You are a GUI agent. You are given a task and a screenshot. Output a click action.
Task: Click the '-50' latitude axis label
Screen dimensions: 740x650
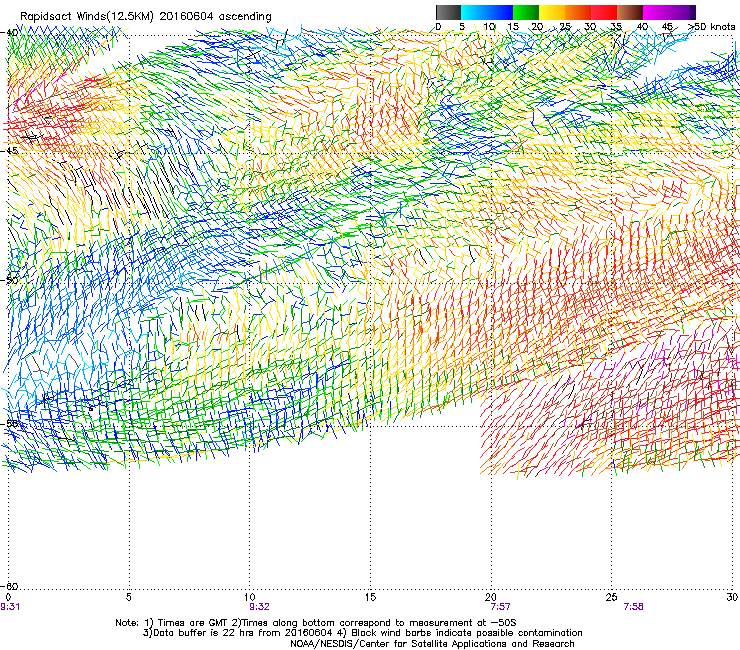click(10, 280)
